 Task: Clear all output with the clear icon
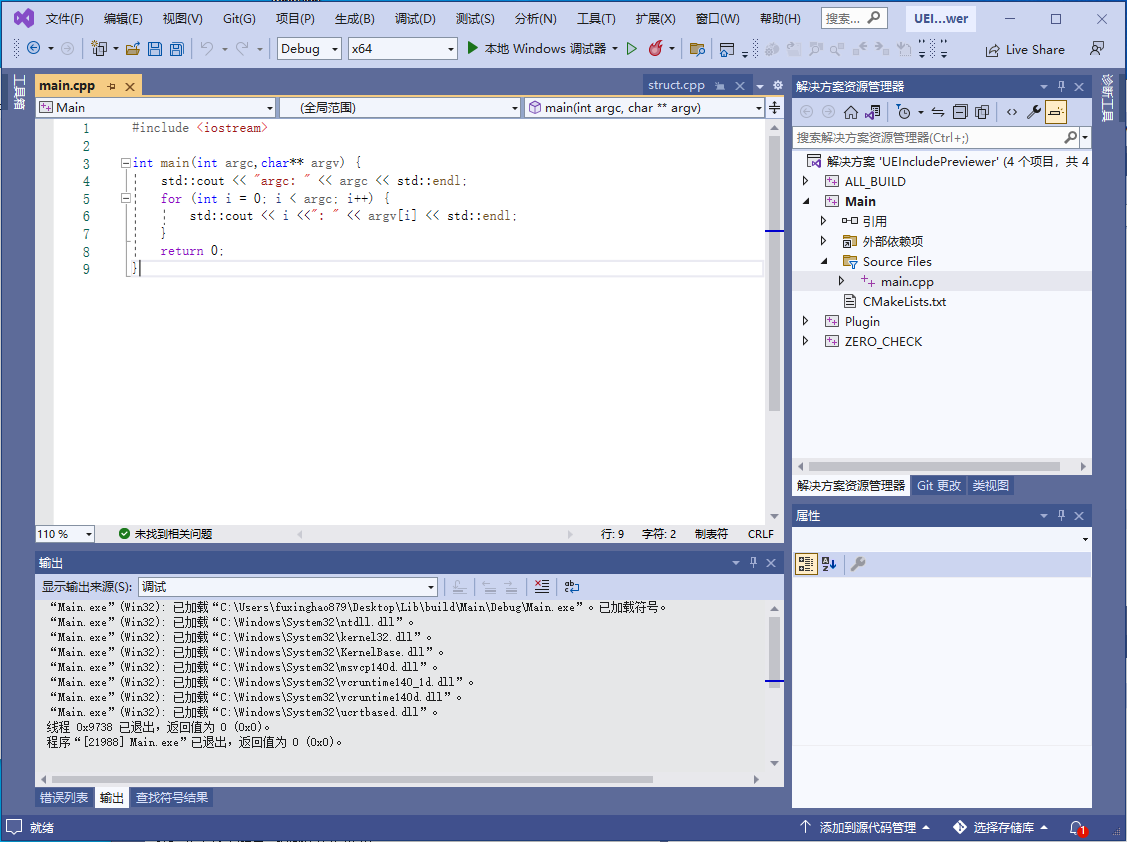[x=541, y=587]
